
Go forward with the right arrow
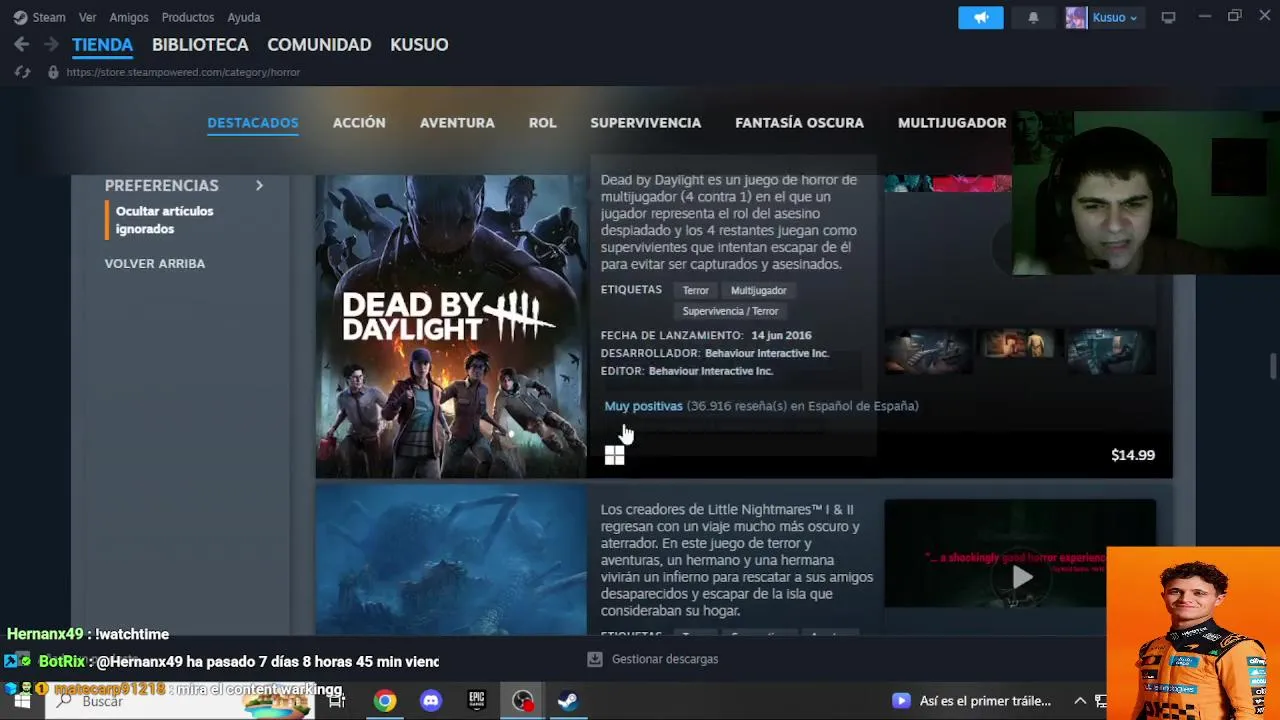tap(51, 44)
